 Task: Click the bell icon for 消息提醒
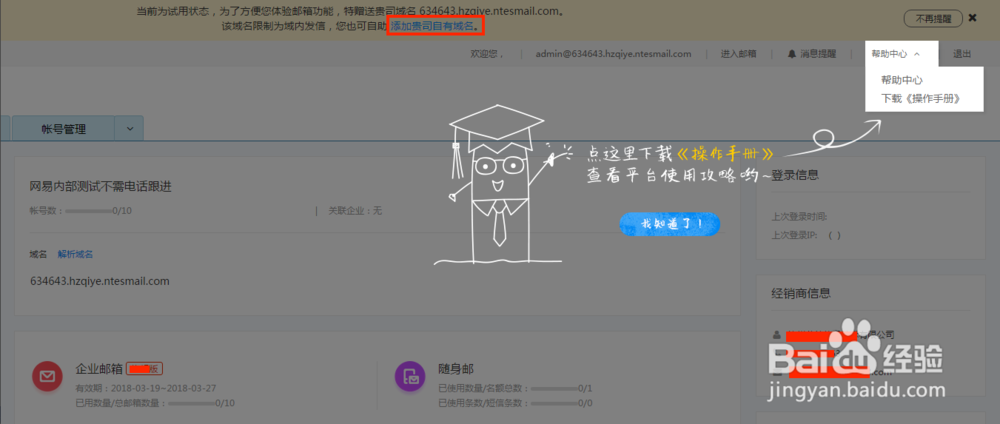792,54
